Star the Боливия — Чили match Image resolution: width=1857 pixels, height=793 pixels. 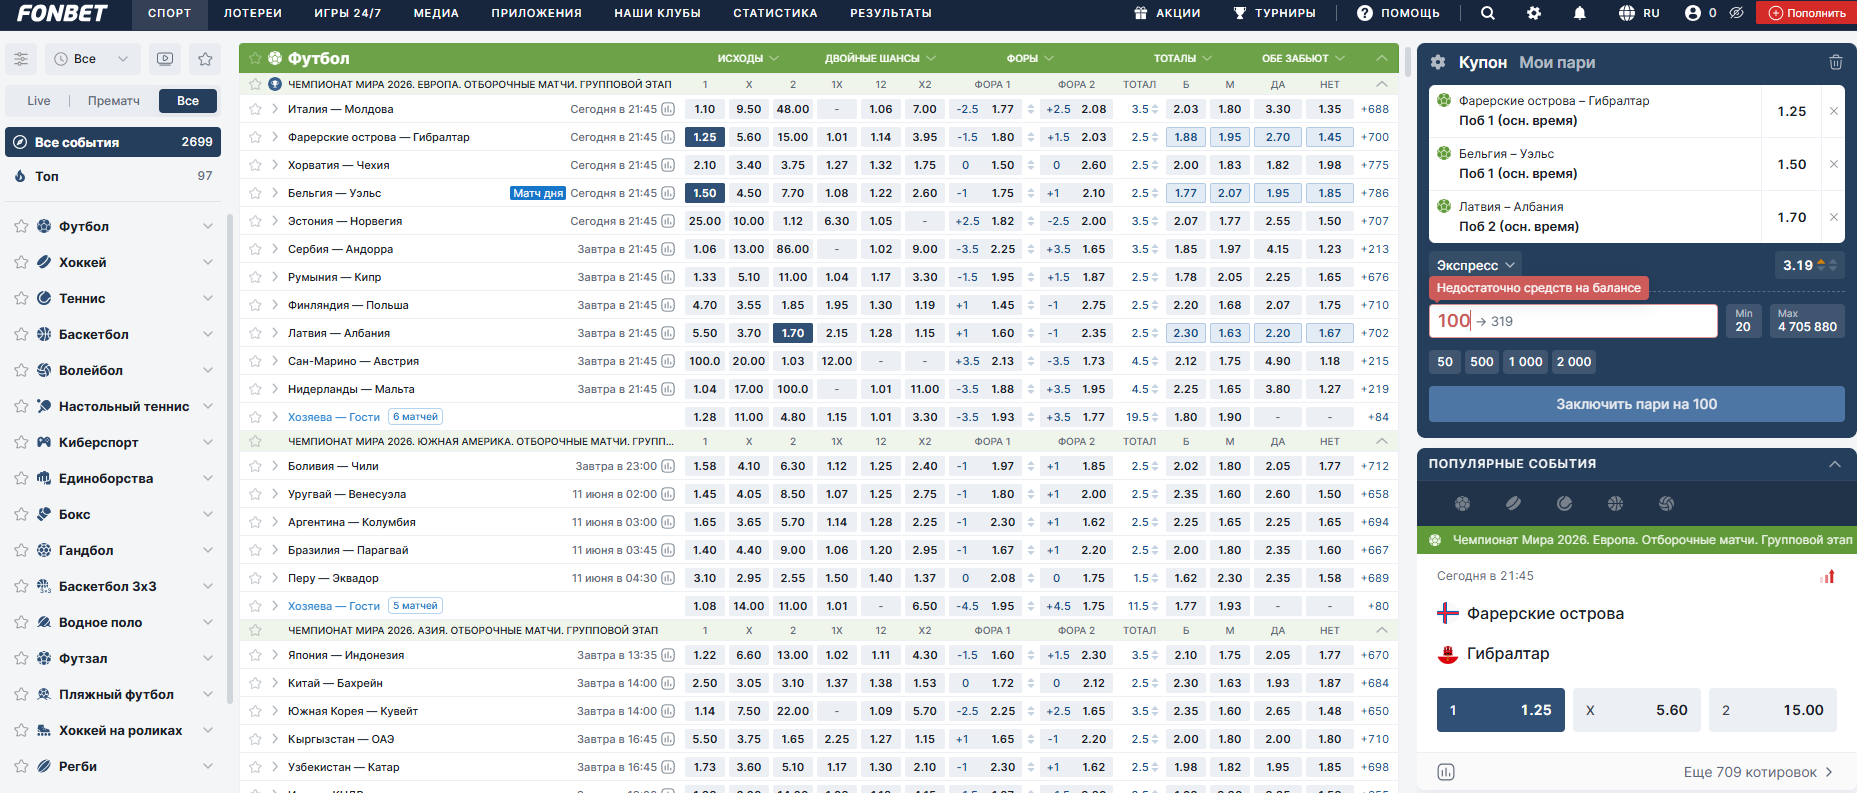click(x=255, y=466)
